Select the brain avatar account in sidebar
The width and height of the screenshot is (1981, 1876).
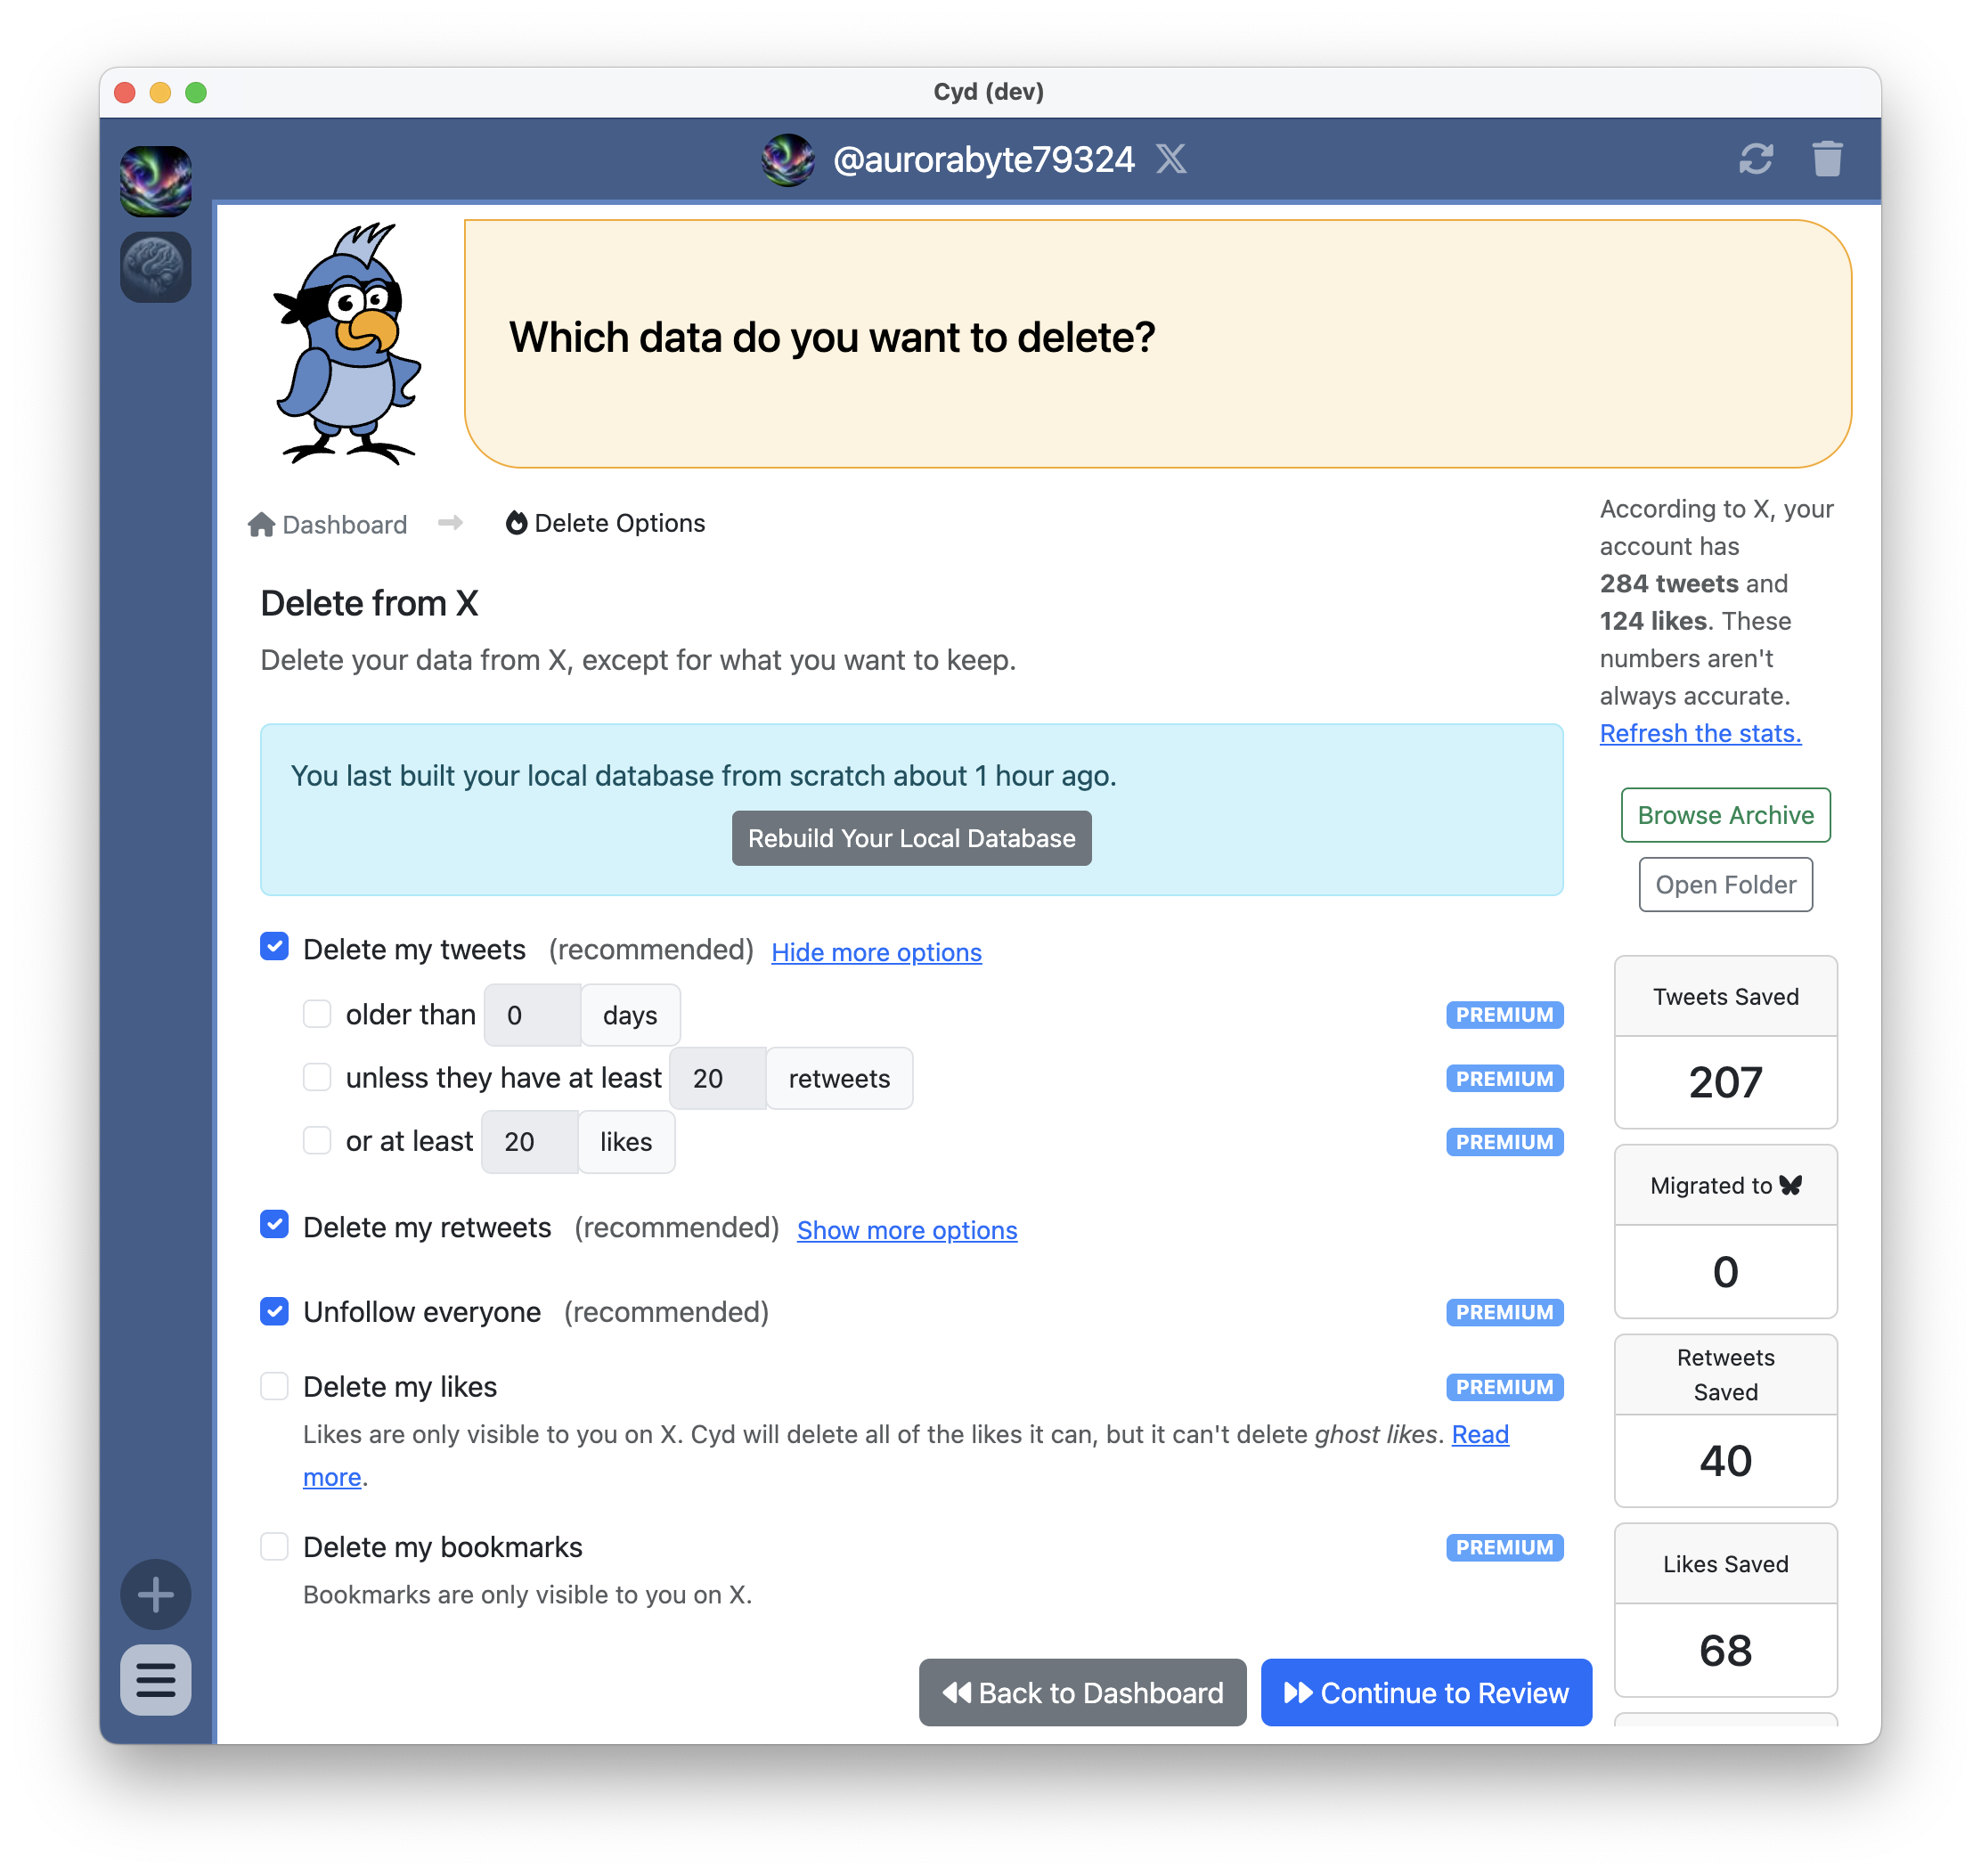pos(156,267)
